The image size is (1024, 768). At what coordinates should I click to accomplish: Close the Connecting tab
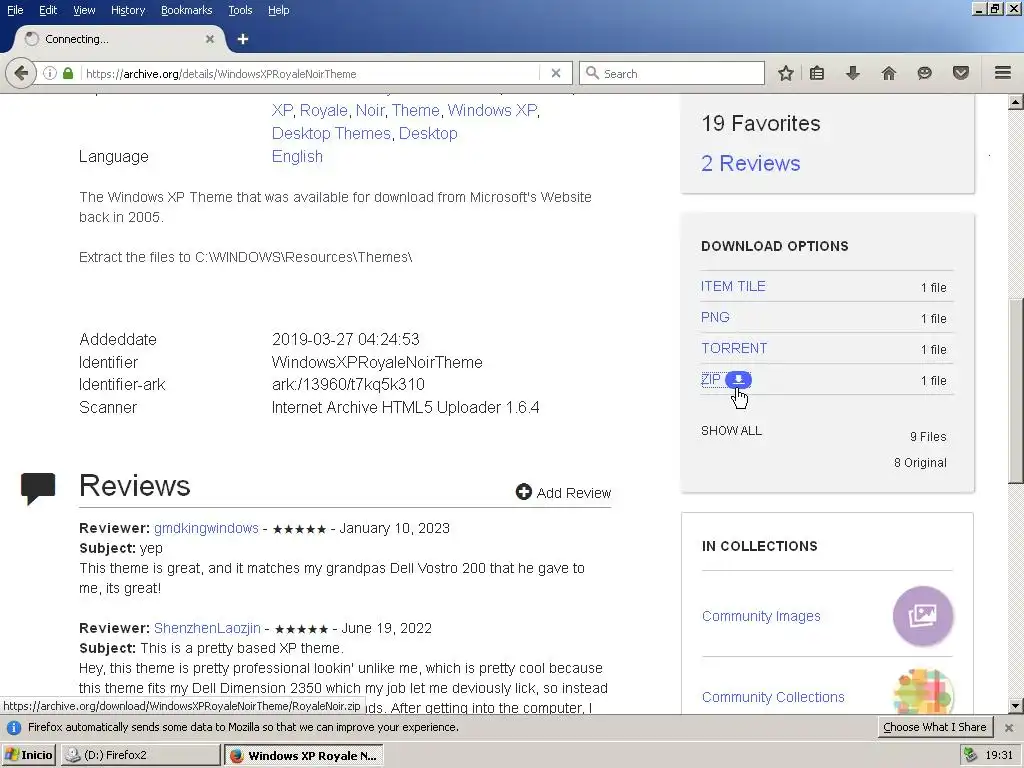click(210, 39)
